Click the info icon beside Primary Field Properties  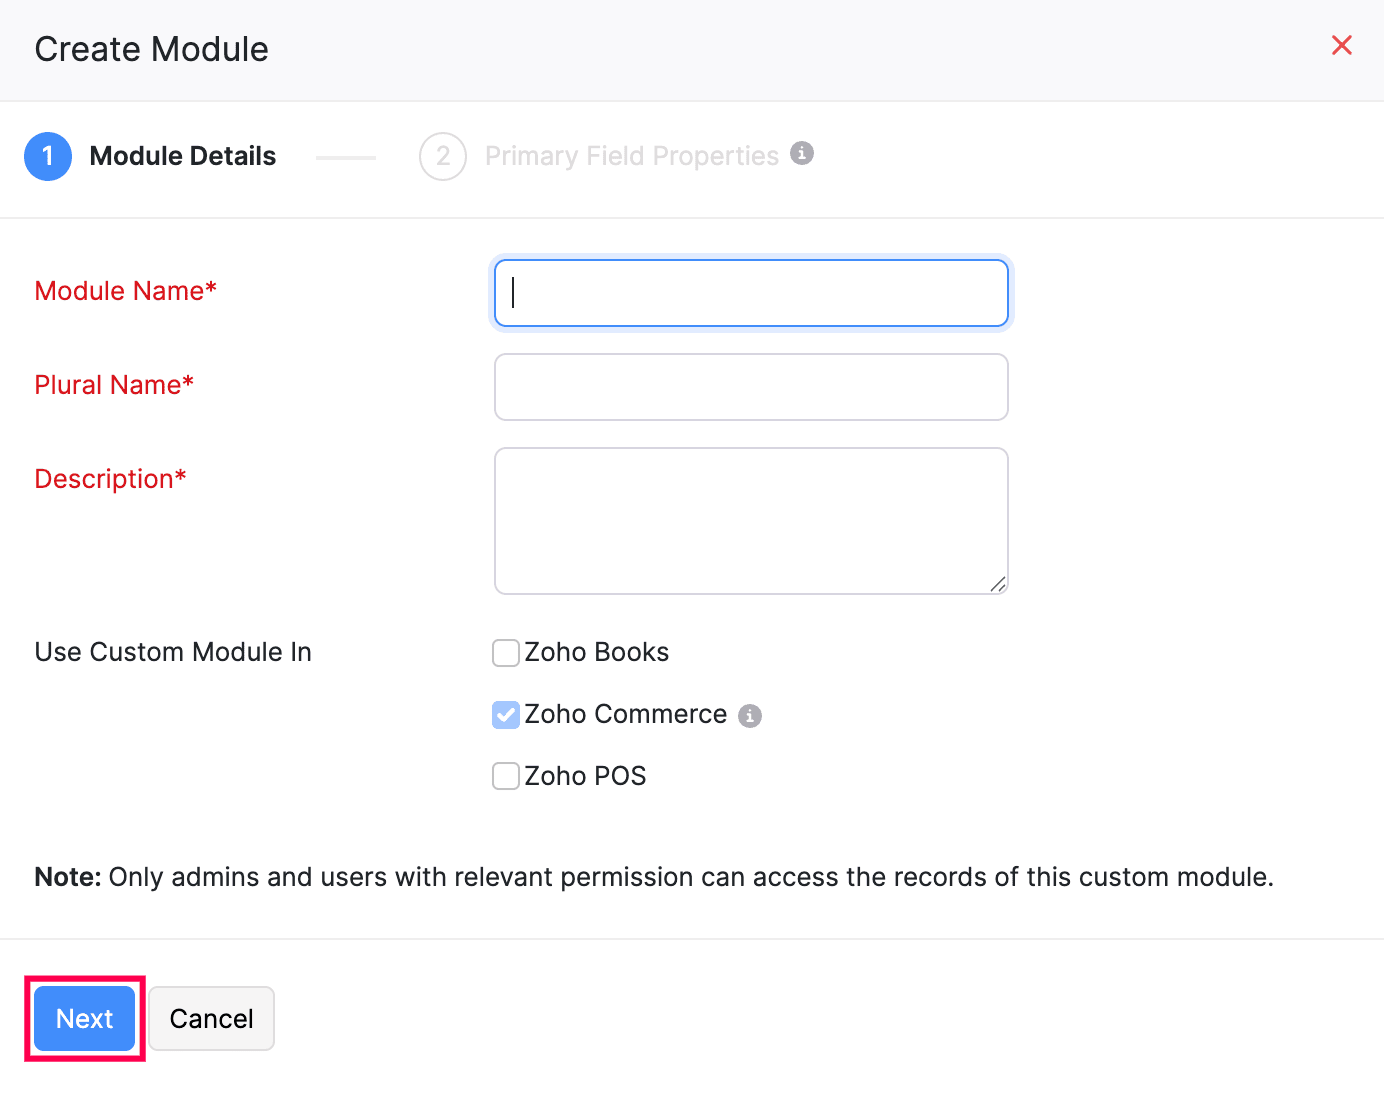tap(802, 153)
